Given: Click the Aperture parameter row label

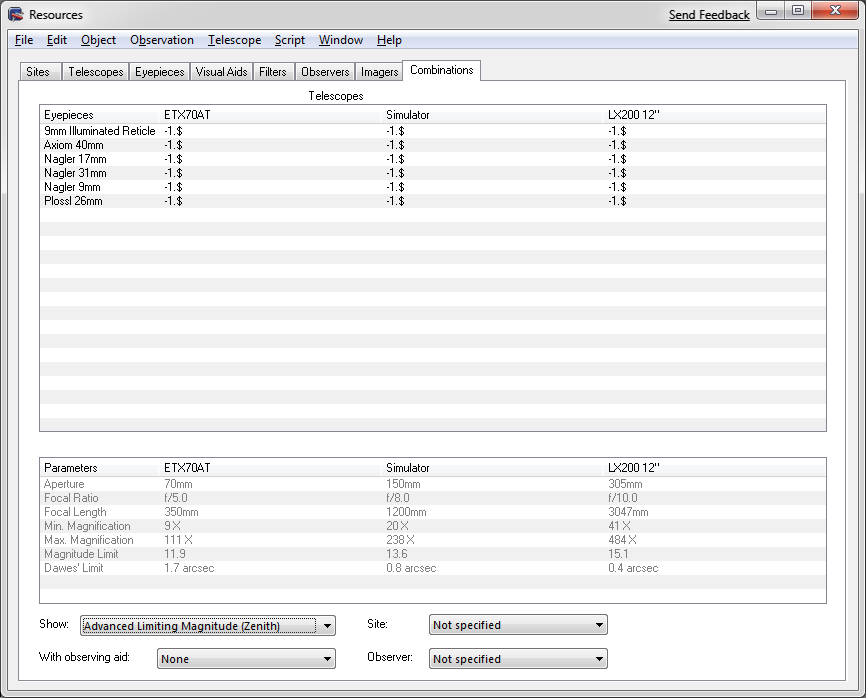Looking at the screenshot, I should tap(64, 484).
